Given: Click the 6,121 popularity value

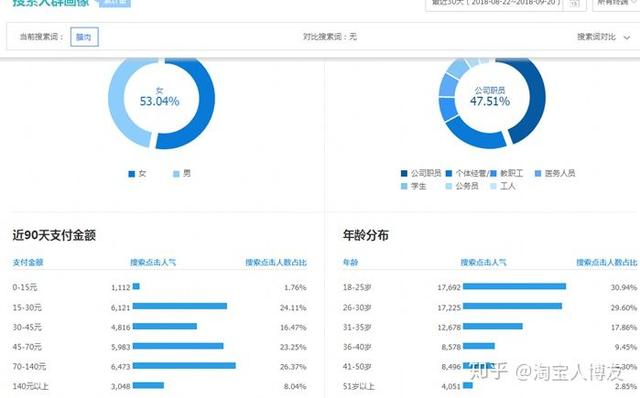Looking at the screenshot, I should [x=120, y=308].
